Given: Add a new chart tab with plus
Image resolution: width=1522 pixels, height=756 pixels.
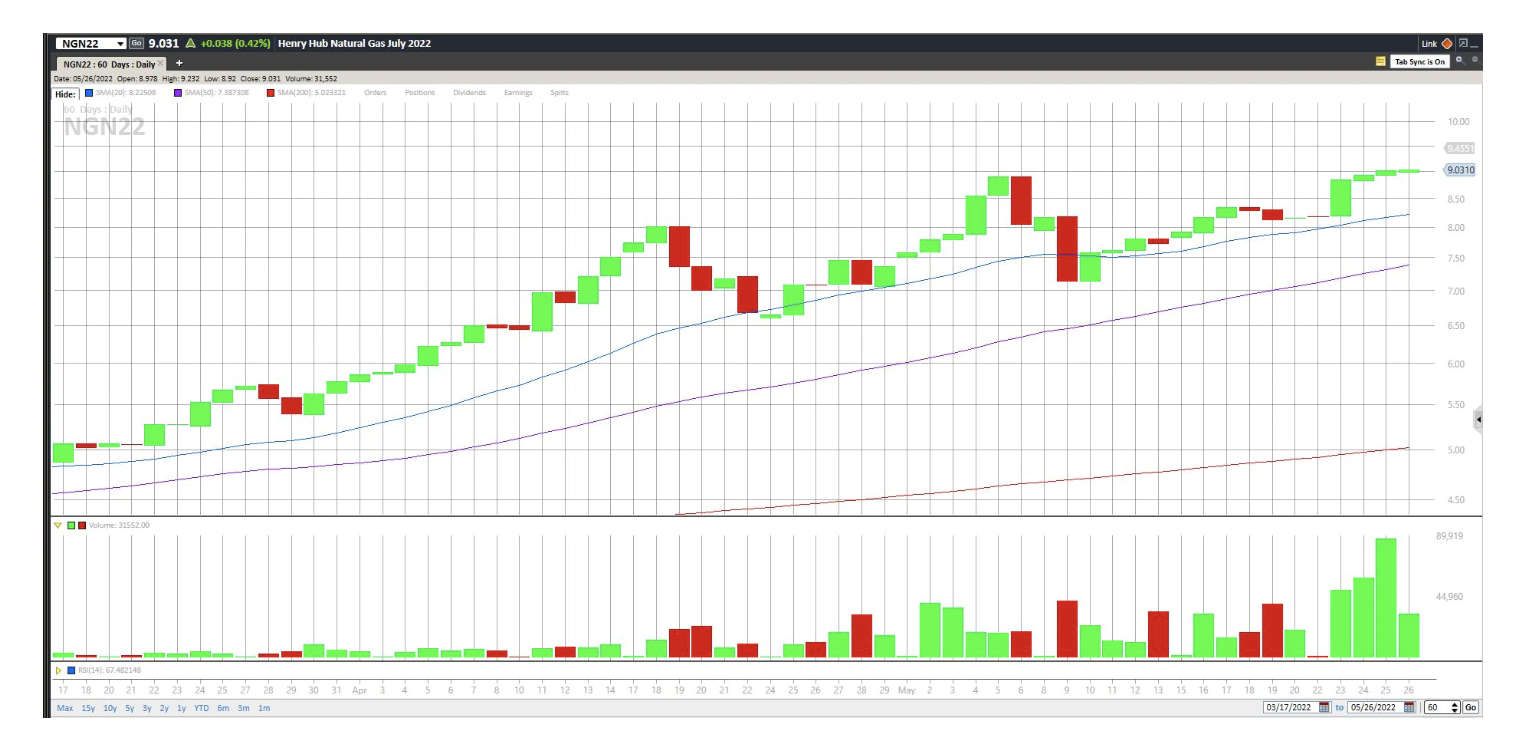Looking at the screenshot, I should (179, 63).
